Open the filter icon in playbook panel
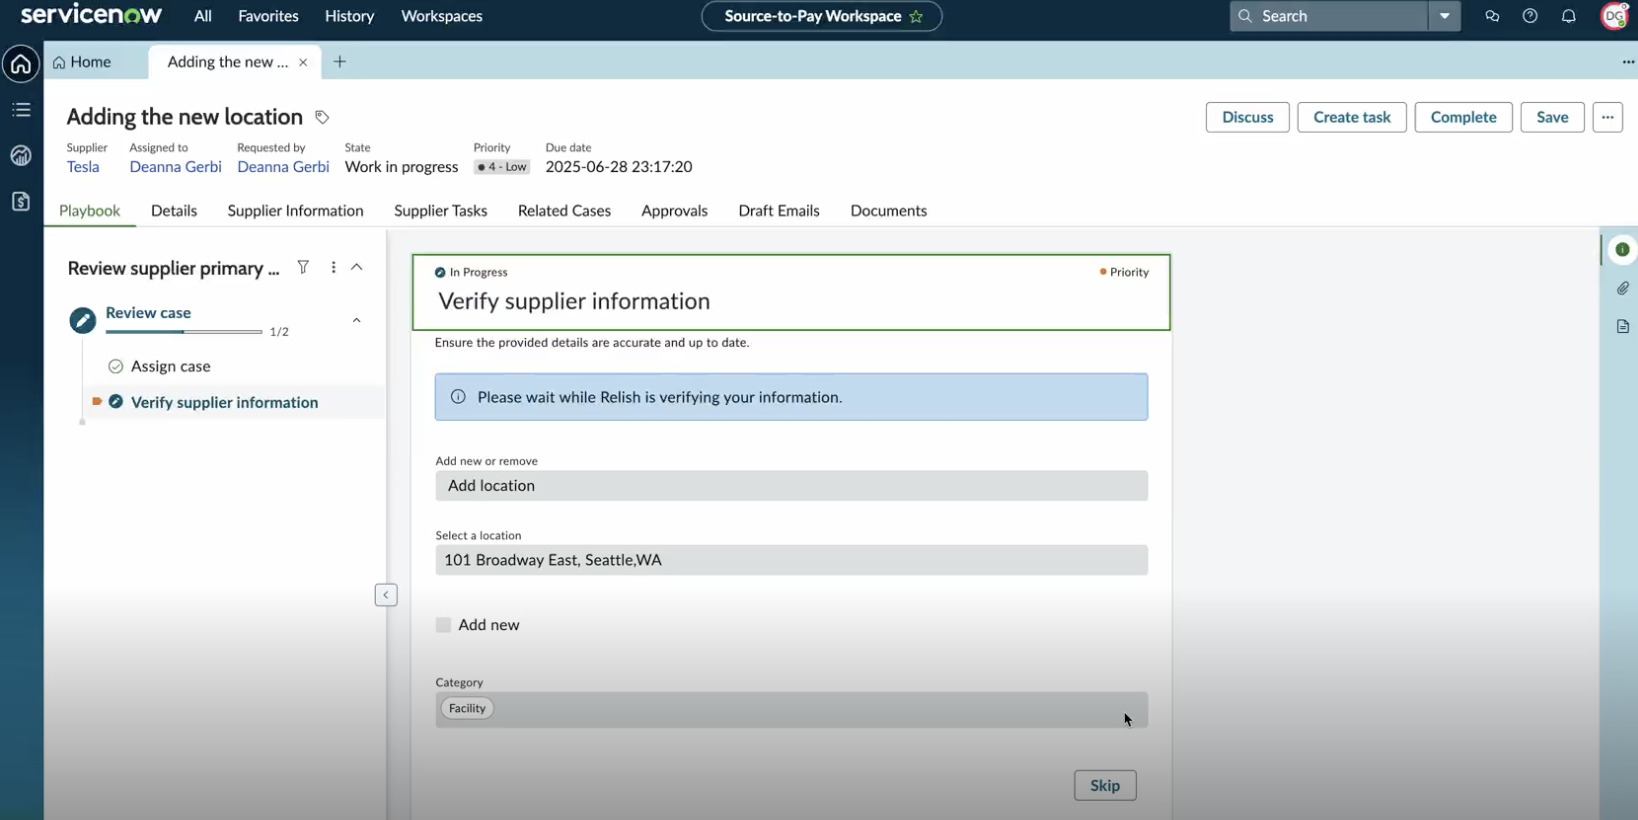The width and height of the screenshot is (1638, 820). pyautogui.click(x=303, y=267)
